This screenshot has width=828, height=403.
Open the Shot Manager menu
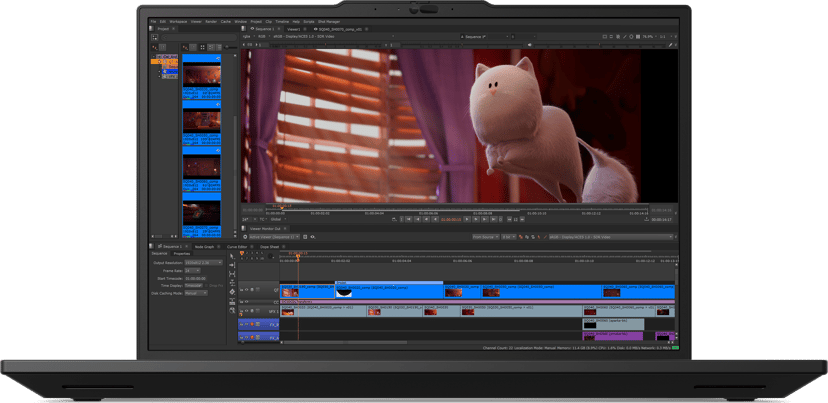pos(329,22)
